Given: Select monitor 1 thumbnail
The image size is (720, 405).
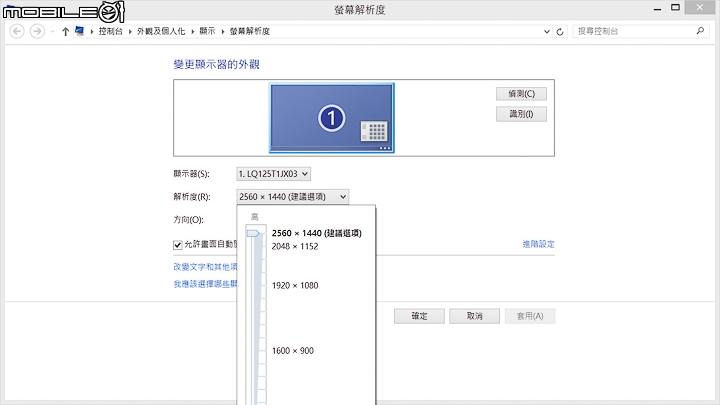Looking at the screenshot, I should pos(332,118).
